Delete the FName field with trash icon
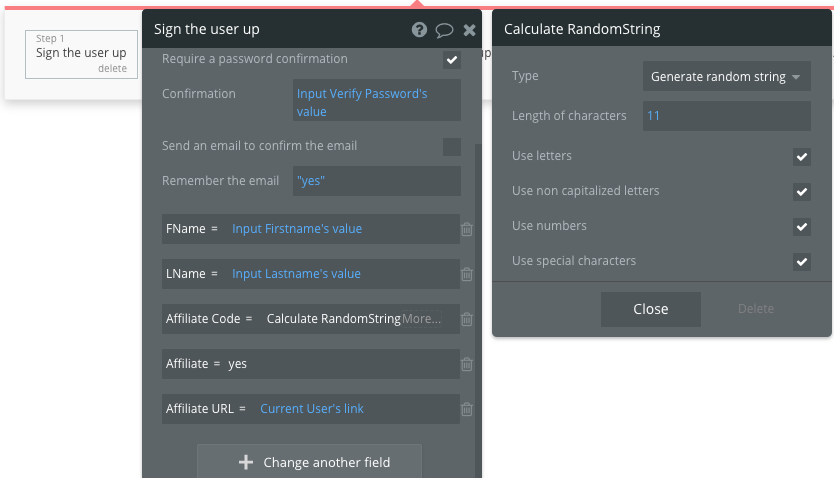 pos(467,229)
